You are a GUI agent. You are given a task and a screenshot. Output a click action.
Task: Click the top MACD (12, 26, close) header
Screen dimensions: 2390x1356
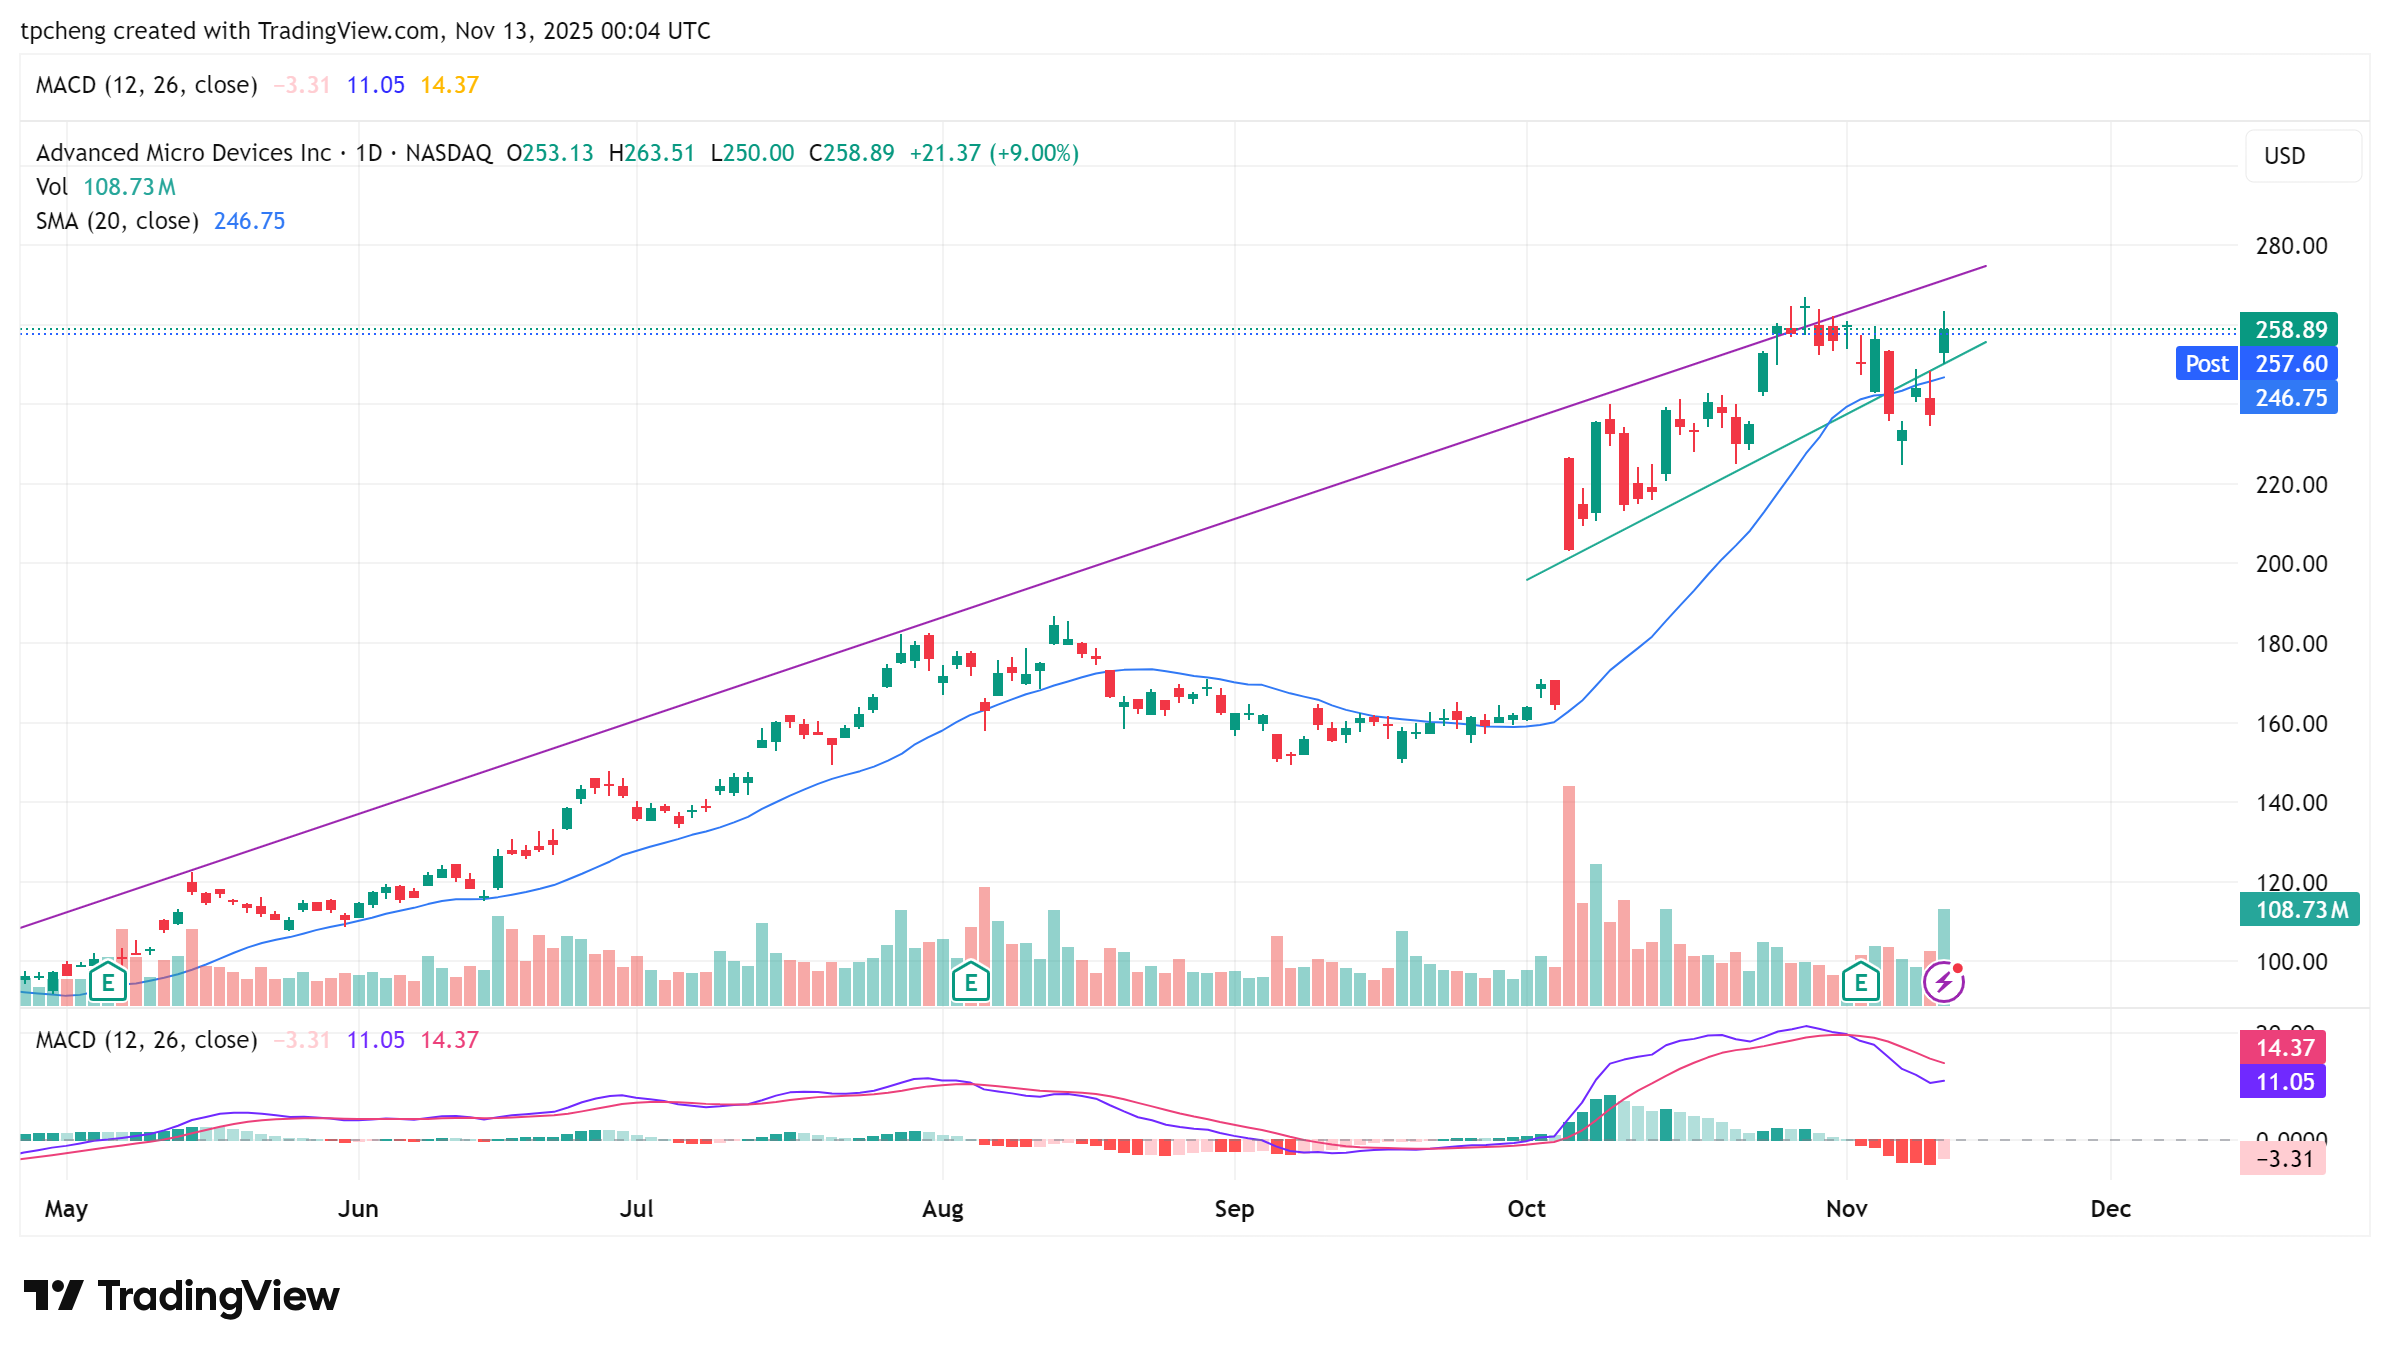pyautogui.click(x=146, y=85)
